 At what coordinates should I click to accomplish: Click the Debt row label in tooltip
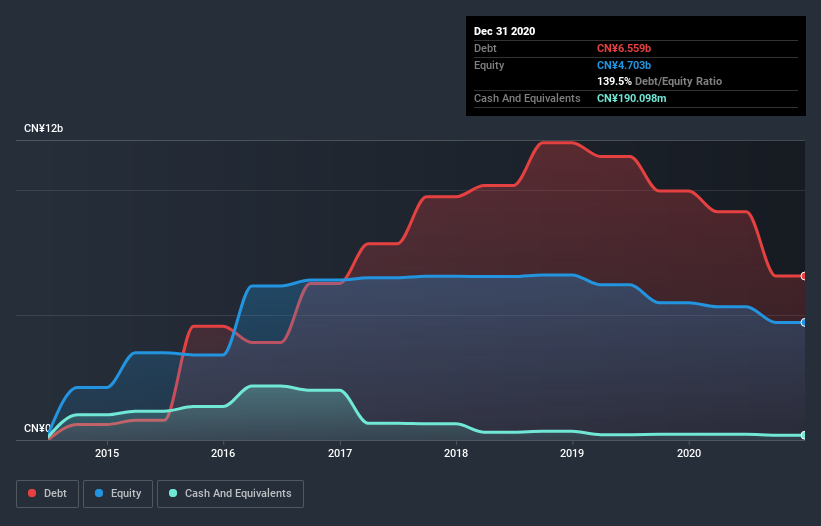pyautogui.click(x=485, y=48)
